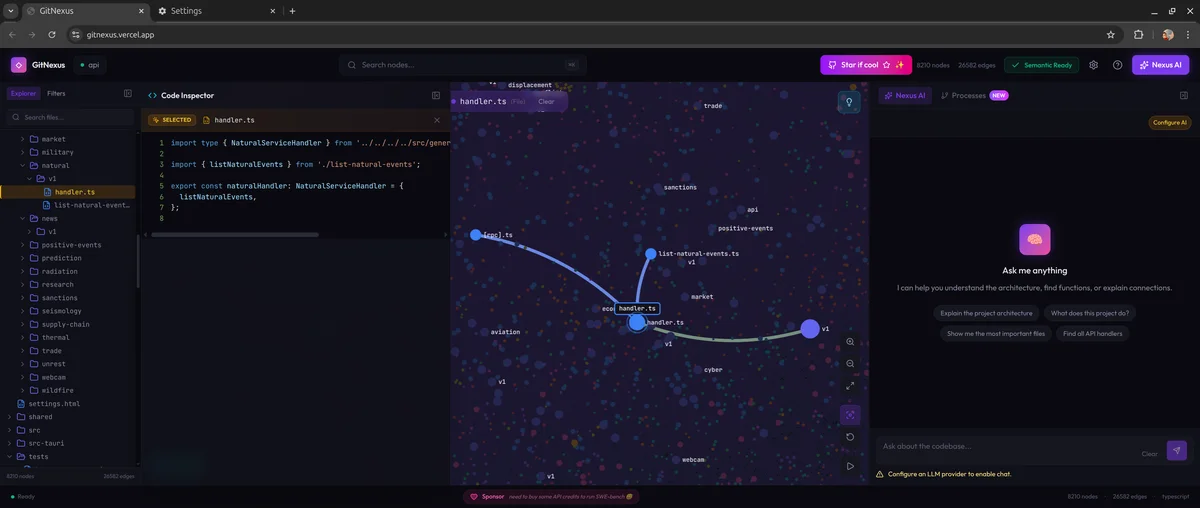Collapse the Nexus AI right panel
This screenshot has height=508, width=1200.
click(1184, 96)
